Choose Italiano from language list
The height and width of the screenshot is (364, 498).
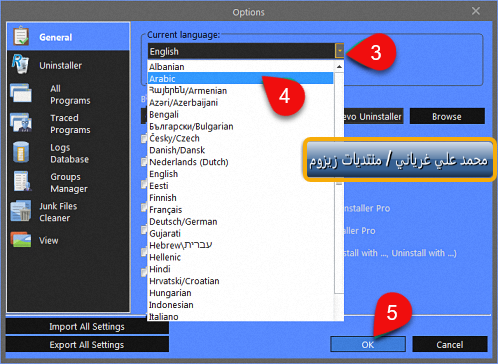point(240,316)
